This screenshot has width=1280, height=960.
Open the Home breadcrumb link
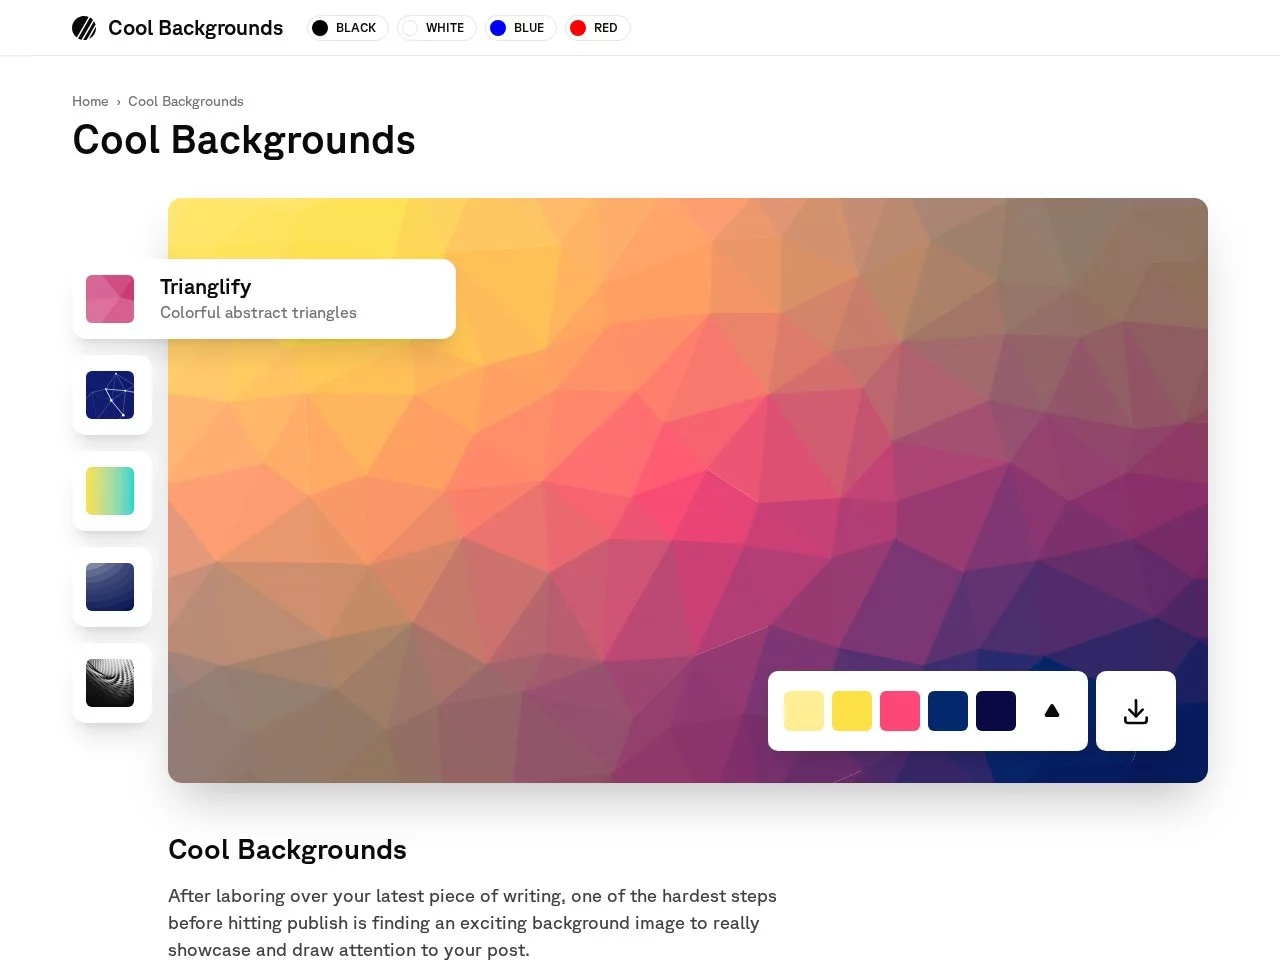(x=90, y=101)
